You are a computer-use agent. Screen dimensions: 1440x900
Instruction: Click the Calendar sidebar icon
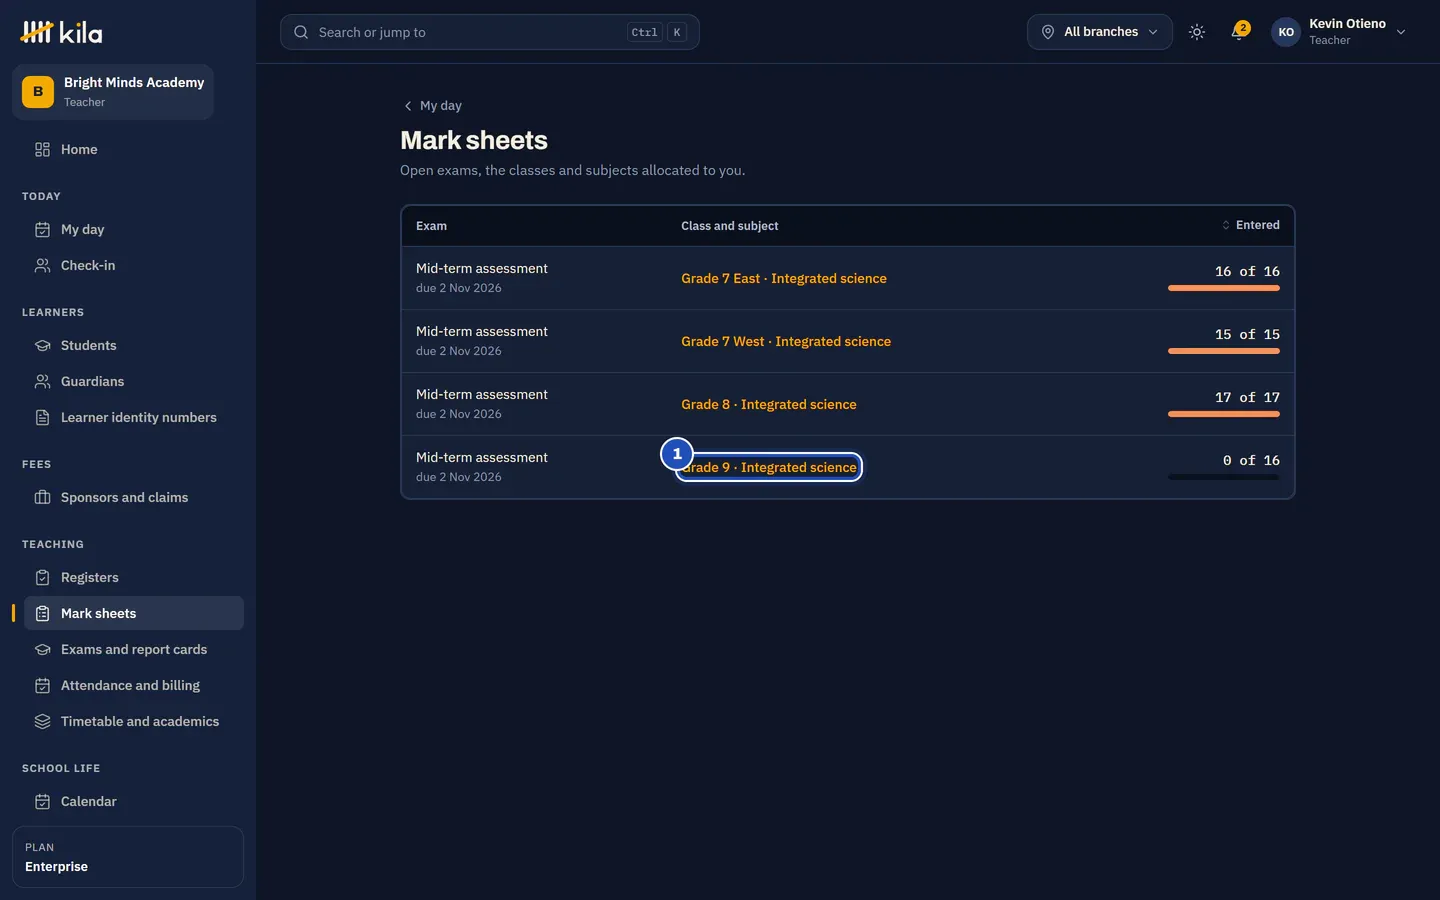click(x=42, y=801)
